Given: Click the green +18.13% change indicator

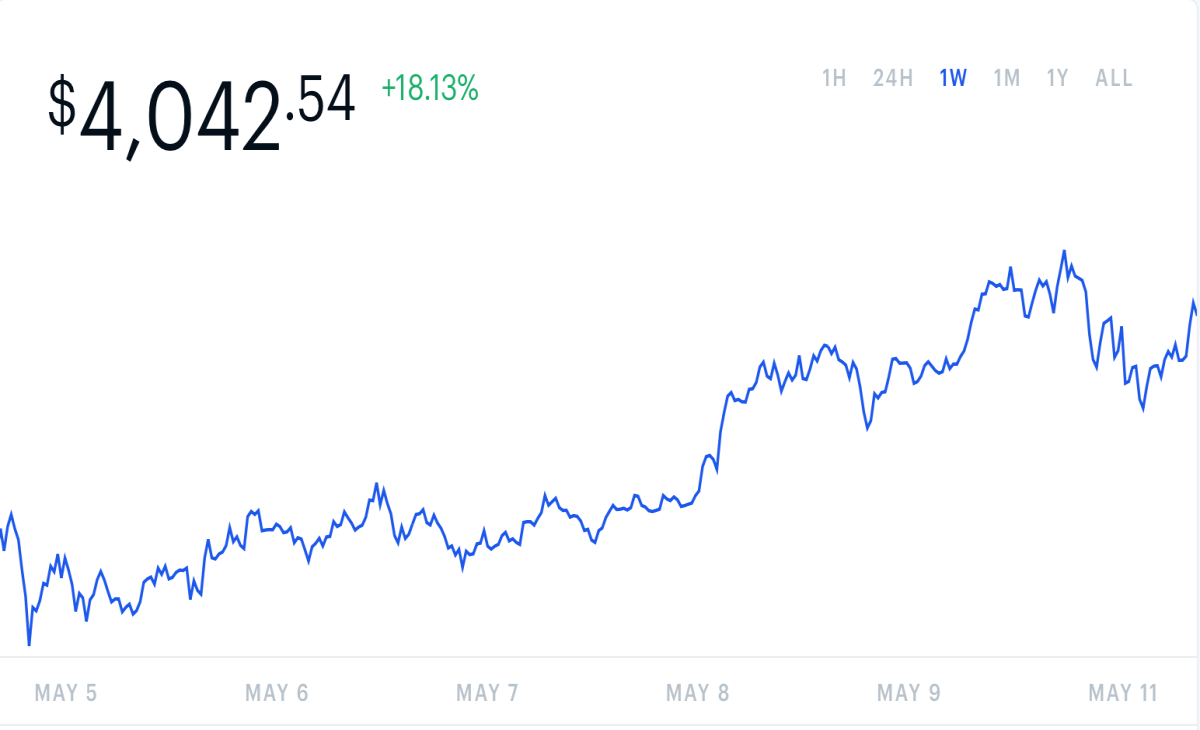Looking at the screenshot, I should click(x=430, y=89).
